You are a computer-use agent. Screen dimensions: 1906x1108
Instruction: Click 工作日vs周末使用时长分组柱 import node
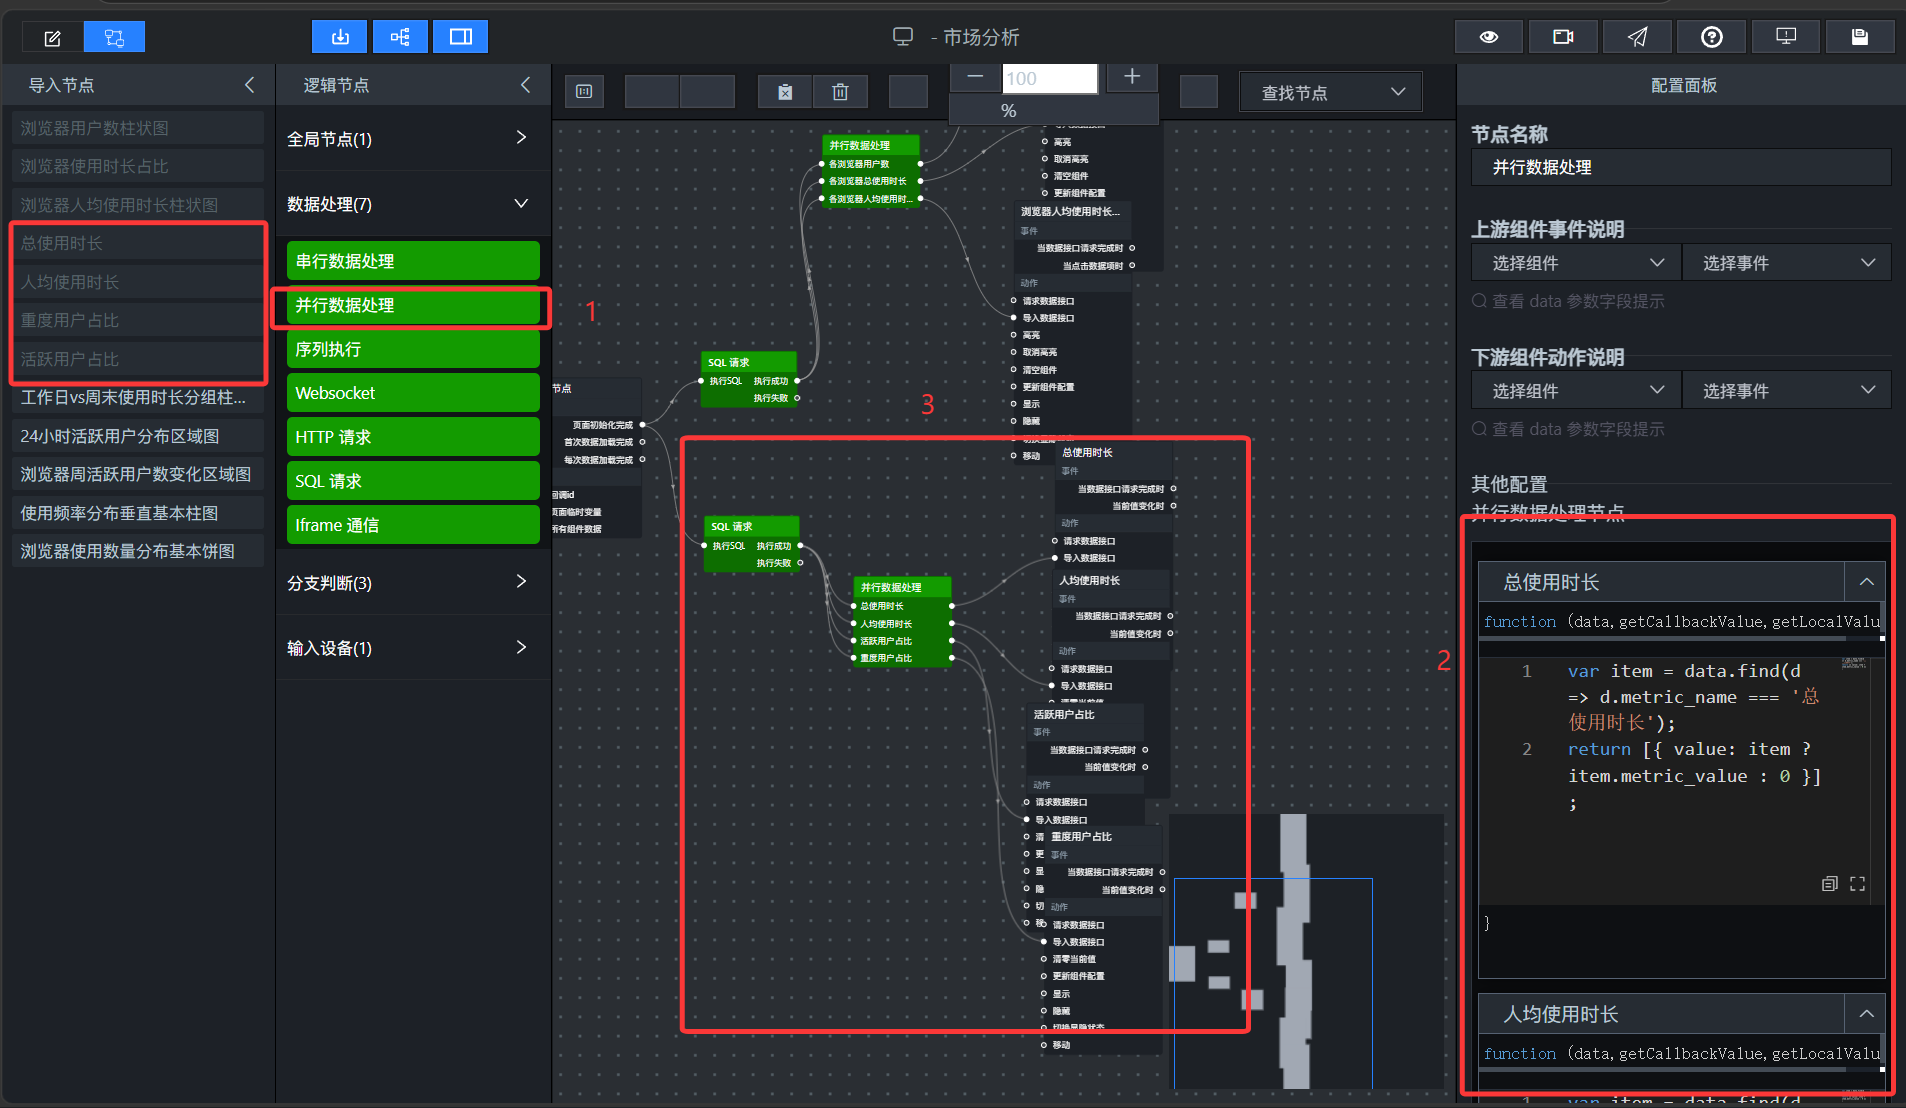[138, 397]
